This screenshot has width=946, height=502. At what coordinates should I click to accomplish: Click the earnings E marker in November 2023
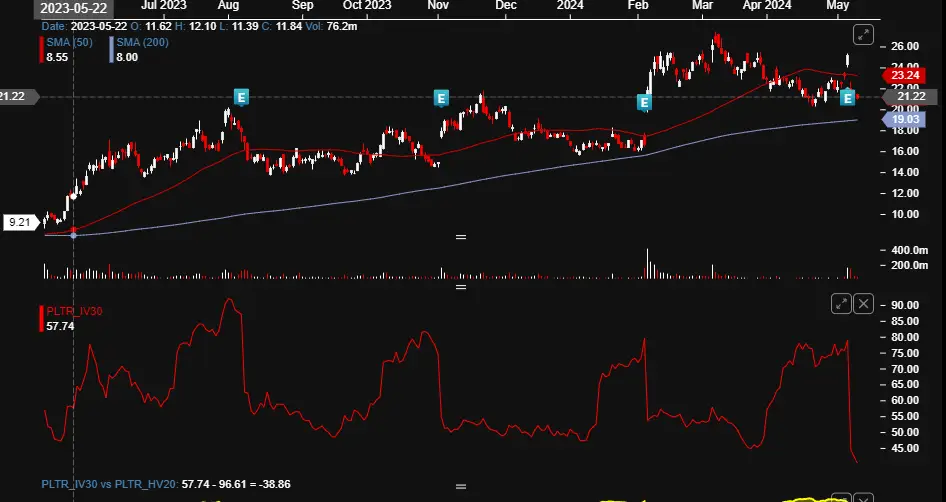pyautogui.click(x=441, y=98)
